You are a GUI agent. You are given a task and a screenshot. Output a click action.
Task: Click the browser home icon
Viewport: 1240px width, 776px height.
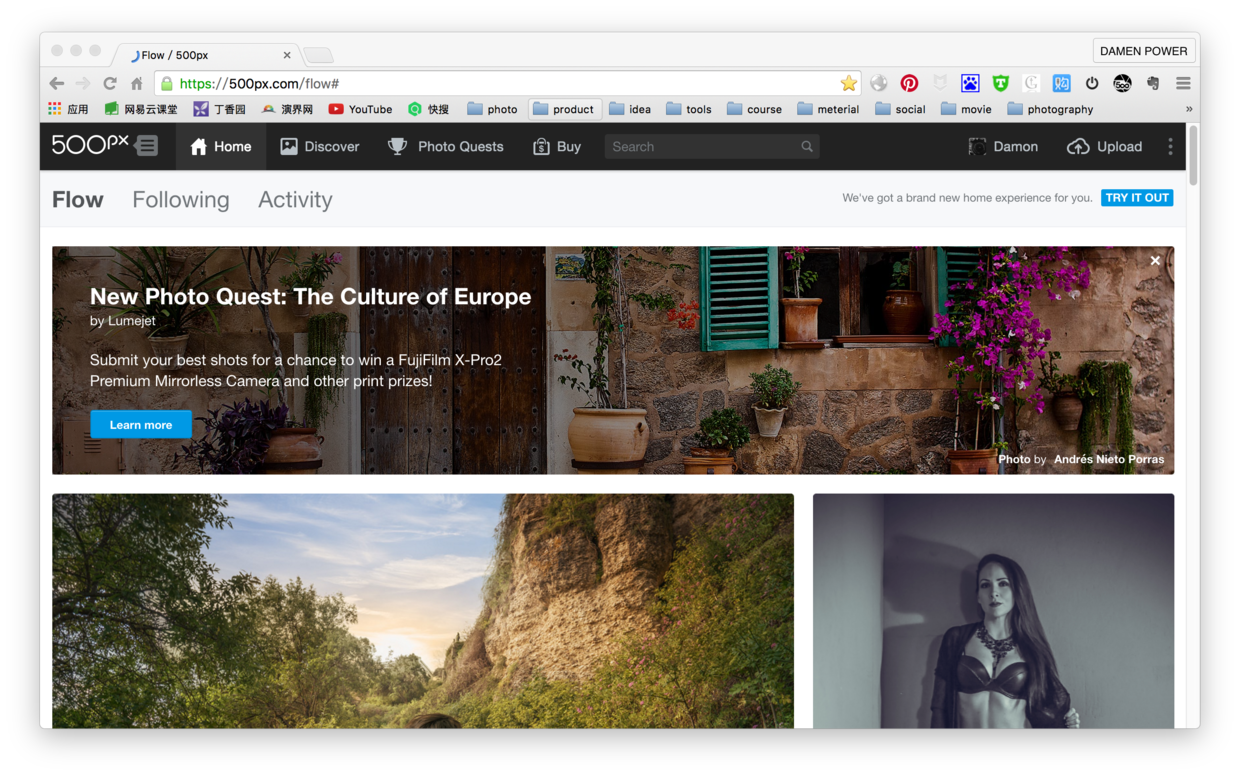pos(137,83)
